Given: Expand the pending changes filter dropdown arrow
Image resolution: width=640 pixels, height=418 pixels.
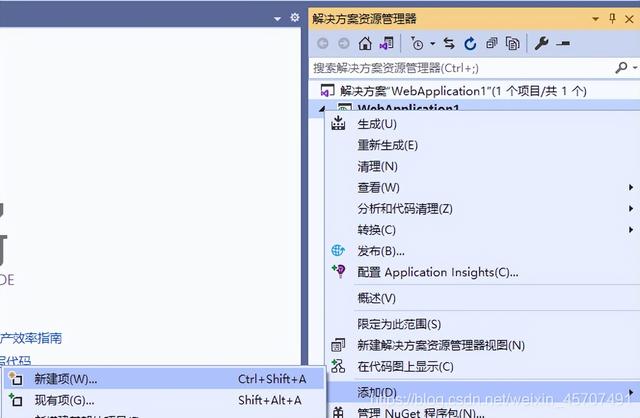Looking at the screenshot, I should (x=433, y=44).
